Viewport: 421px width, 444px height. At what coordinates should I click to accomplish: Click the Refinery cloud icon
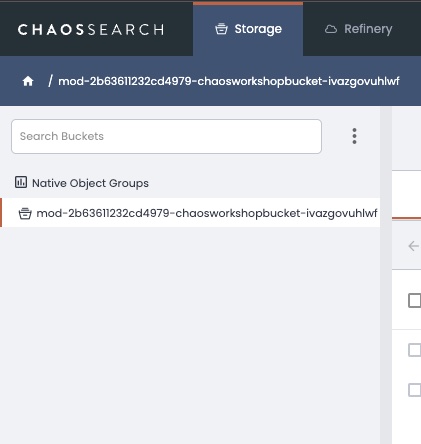click(331, 29)
